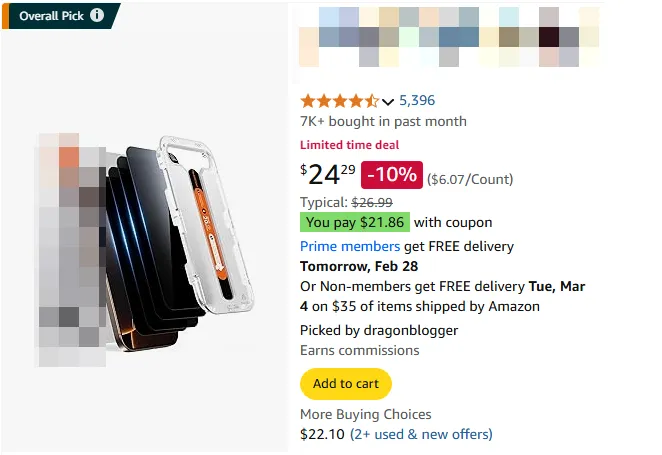The image size is (662, 455).
Task: Open the 5,396 ratings link
Action: [417, 100]
